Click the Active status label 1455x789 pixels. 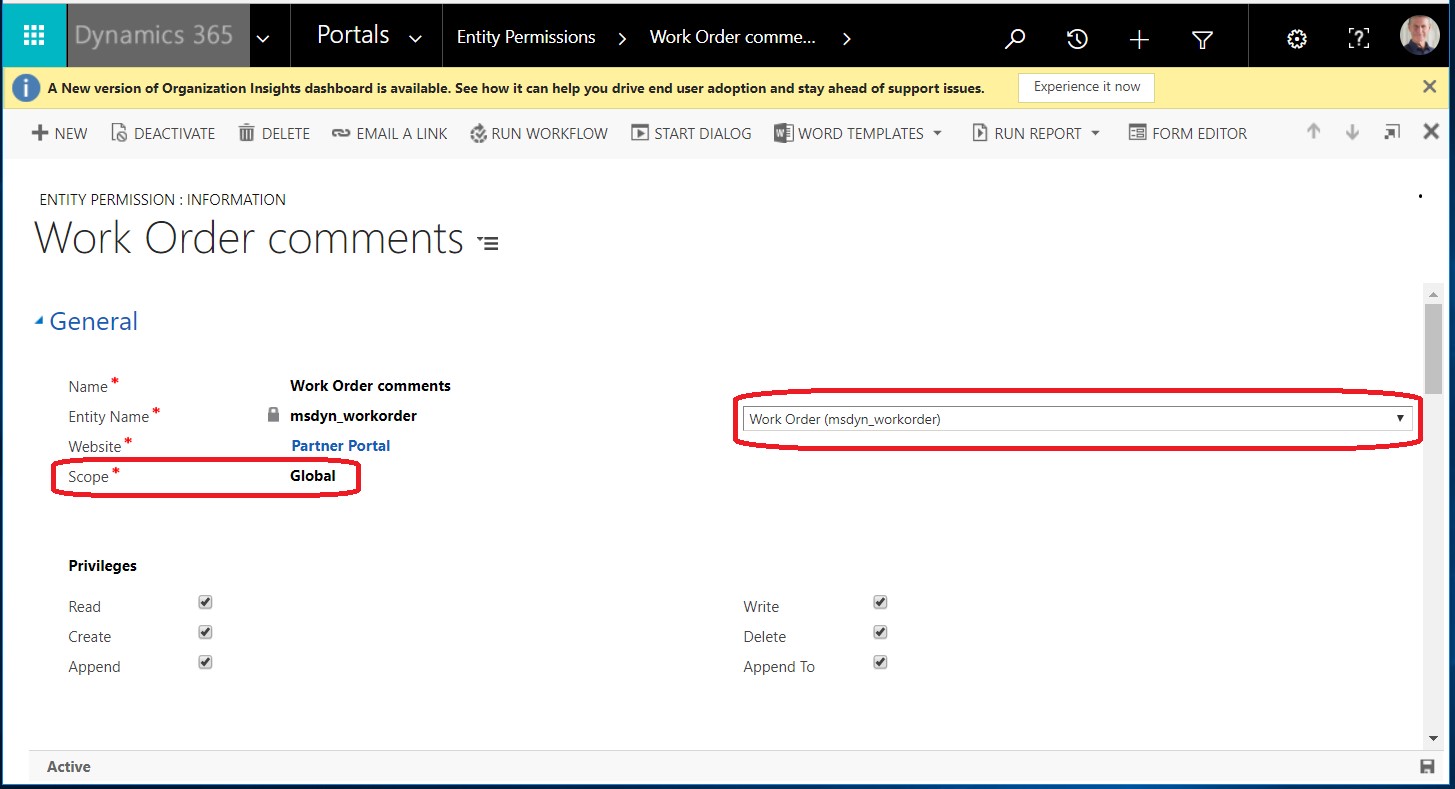click(x=69, y=767)
